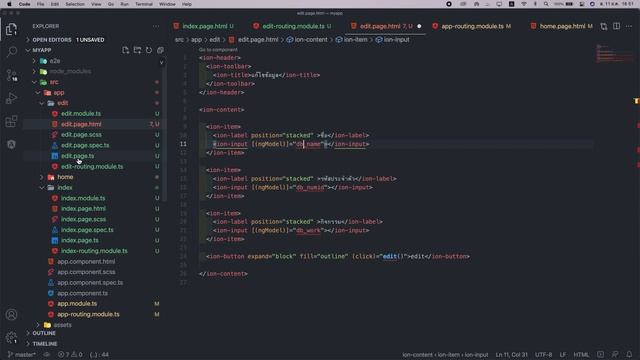
Task: Change UTF-8 file encoding
Action: pos(543,355)
